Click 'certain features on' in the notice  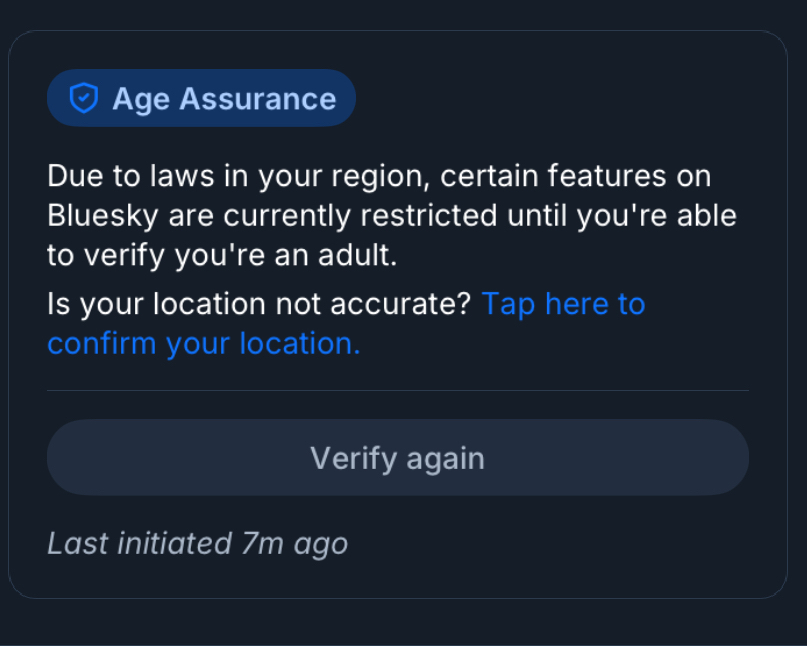[576, 177]
